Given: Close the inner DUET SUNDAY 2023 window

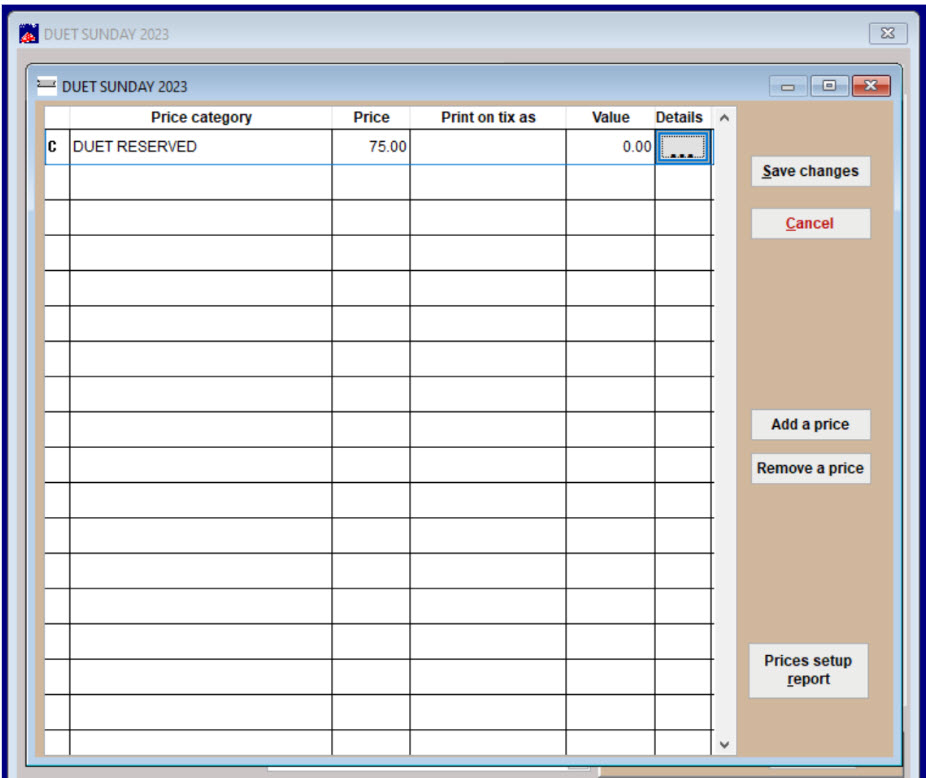Looking at the screenshot, I should 871,86.
